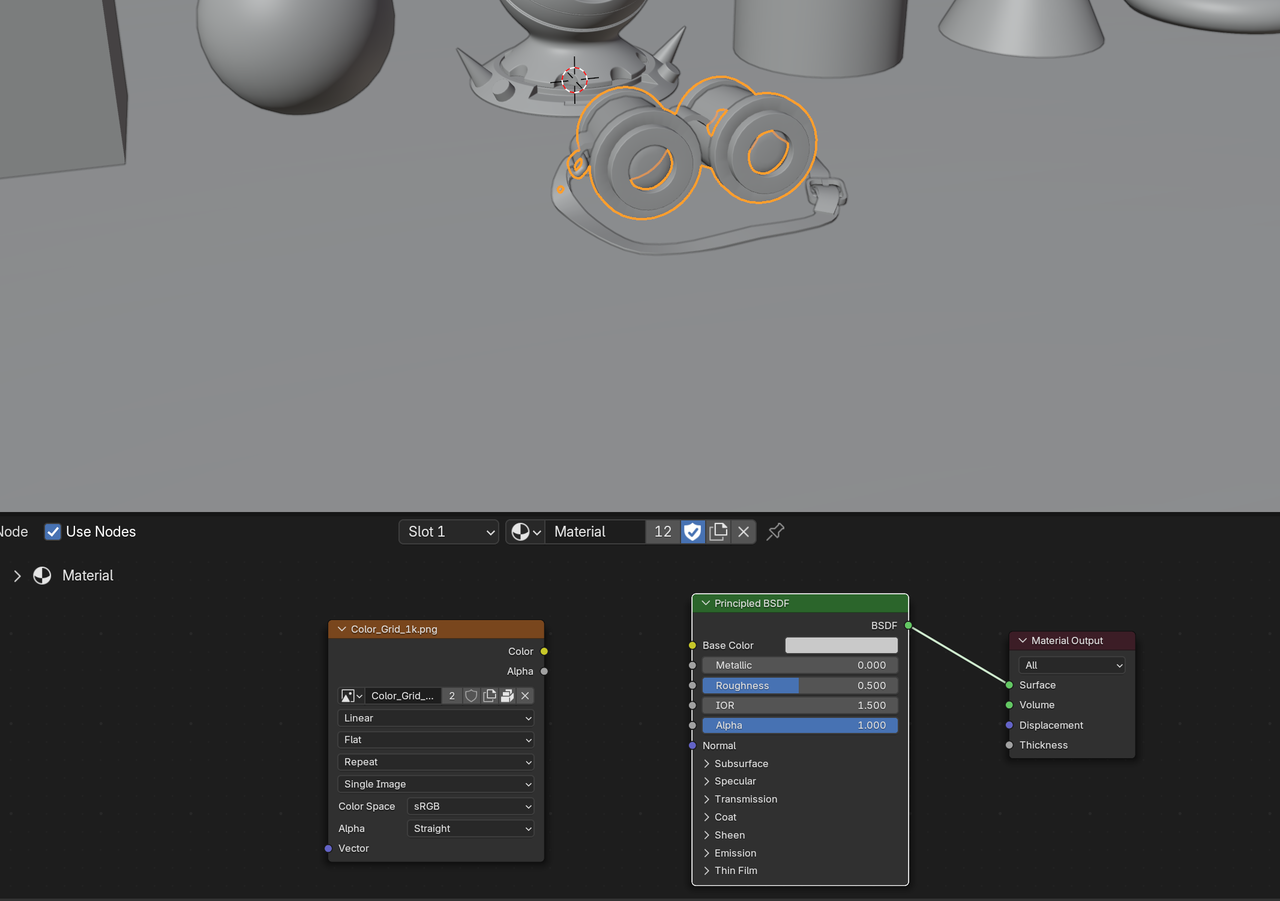
Task: Expand the Emission panel
Action: point(707,854)
